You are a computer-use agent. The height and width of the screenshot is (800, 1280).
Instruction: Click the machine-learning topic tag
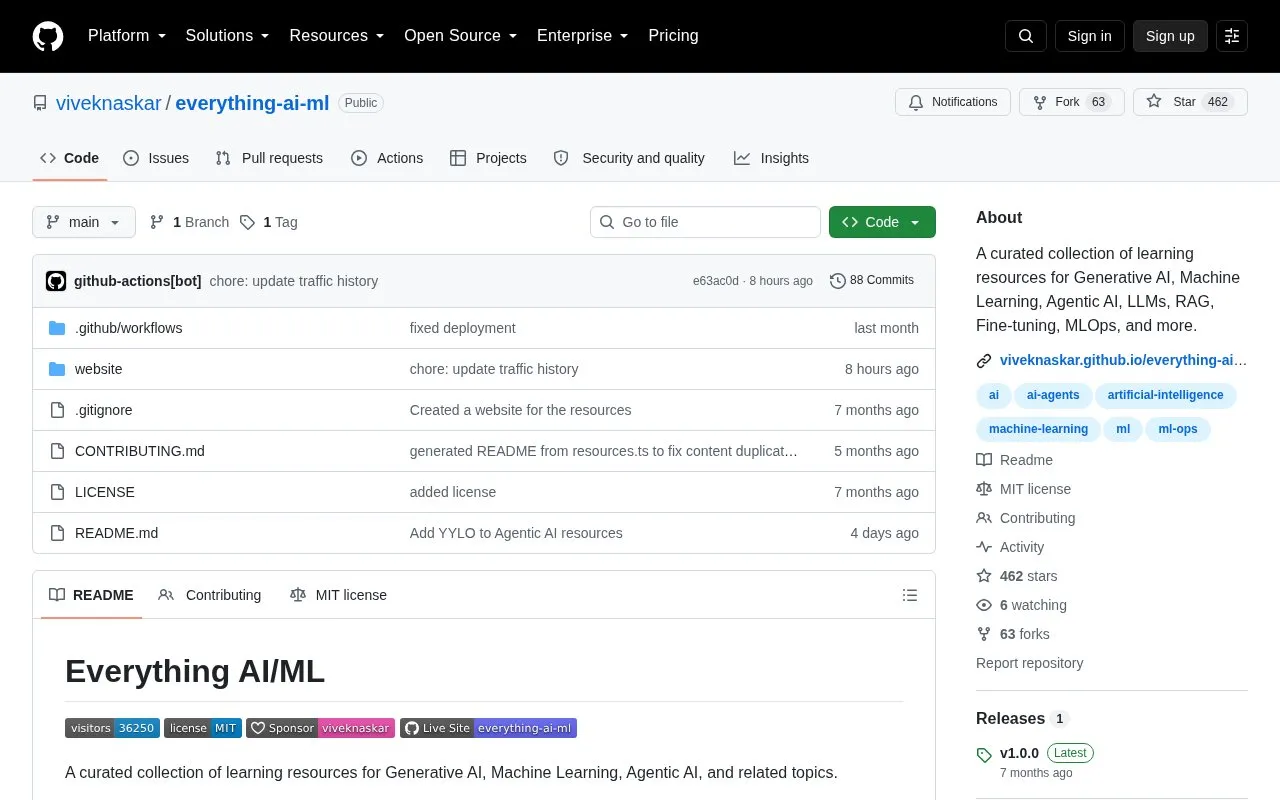click(x=1038, y=429)
